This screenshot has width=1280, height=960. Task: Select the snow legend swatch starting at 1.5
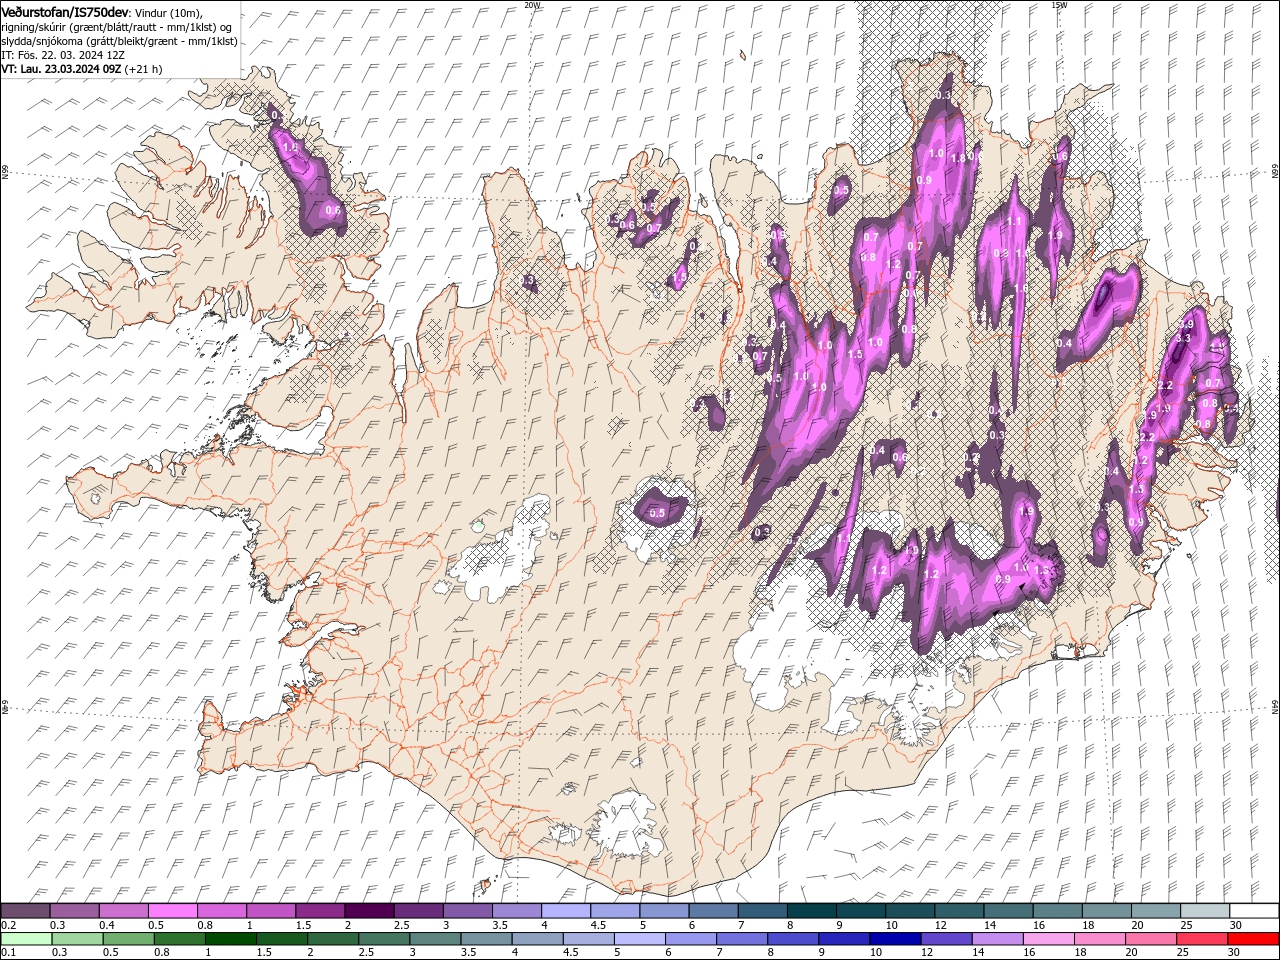click(x=319, y=911)
